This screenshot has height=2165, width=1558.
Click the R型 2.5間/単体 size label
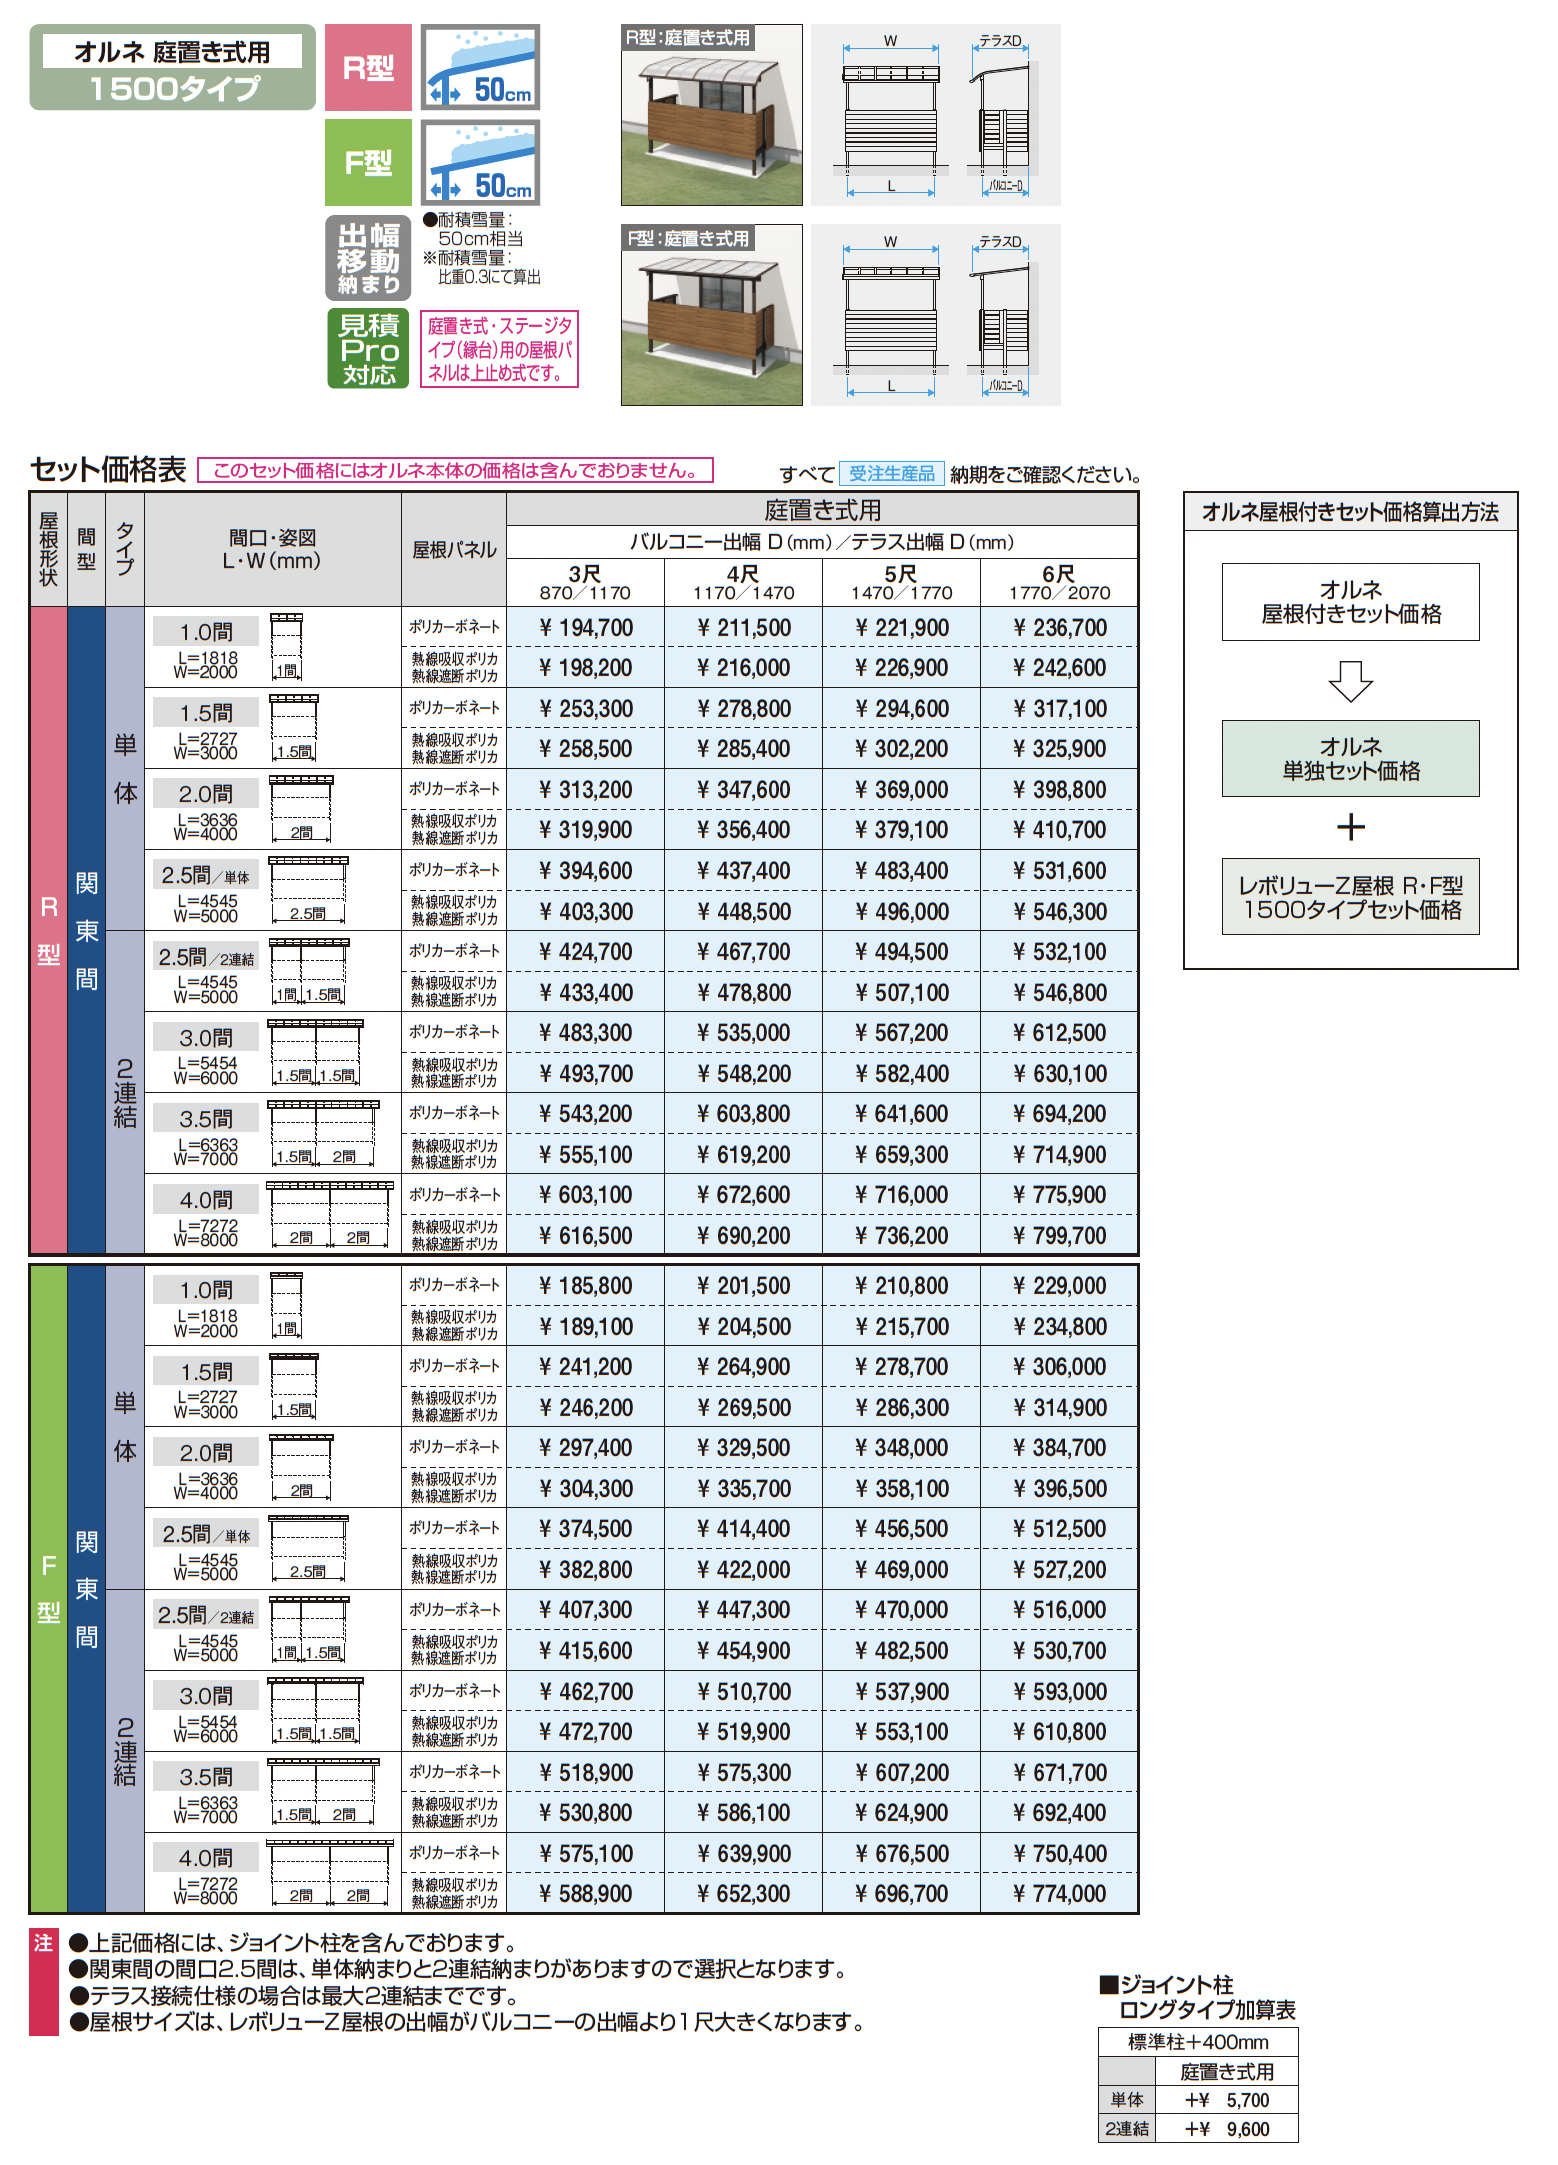pyautogui.click(x=206, y=891)
